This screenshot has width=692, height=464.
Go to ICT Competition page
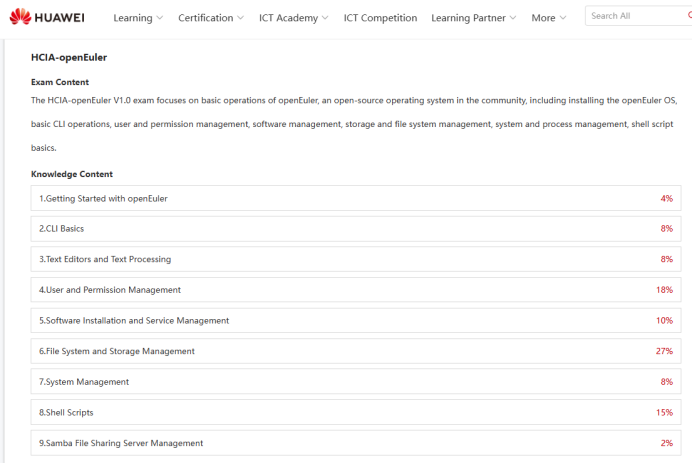tap(381, 18)
